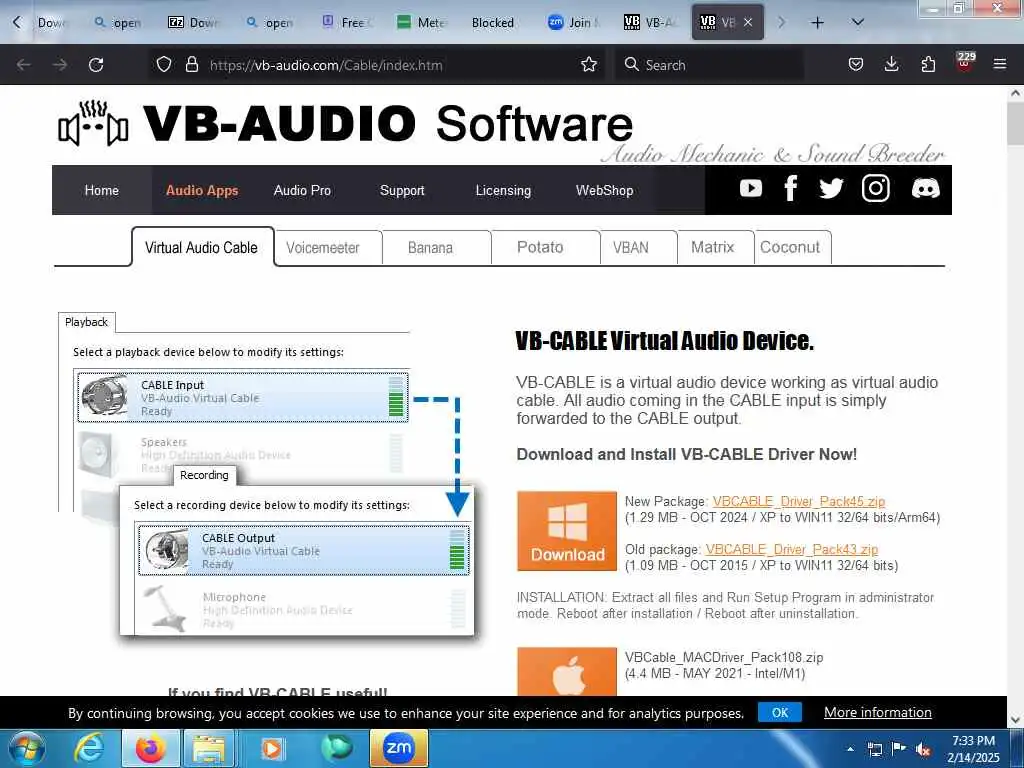Open the taskbar clock 7:33 PM
The height and width of the screenshot is (768, 1024).
tap(973, 749)
